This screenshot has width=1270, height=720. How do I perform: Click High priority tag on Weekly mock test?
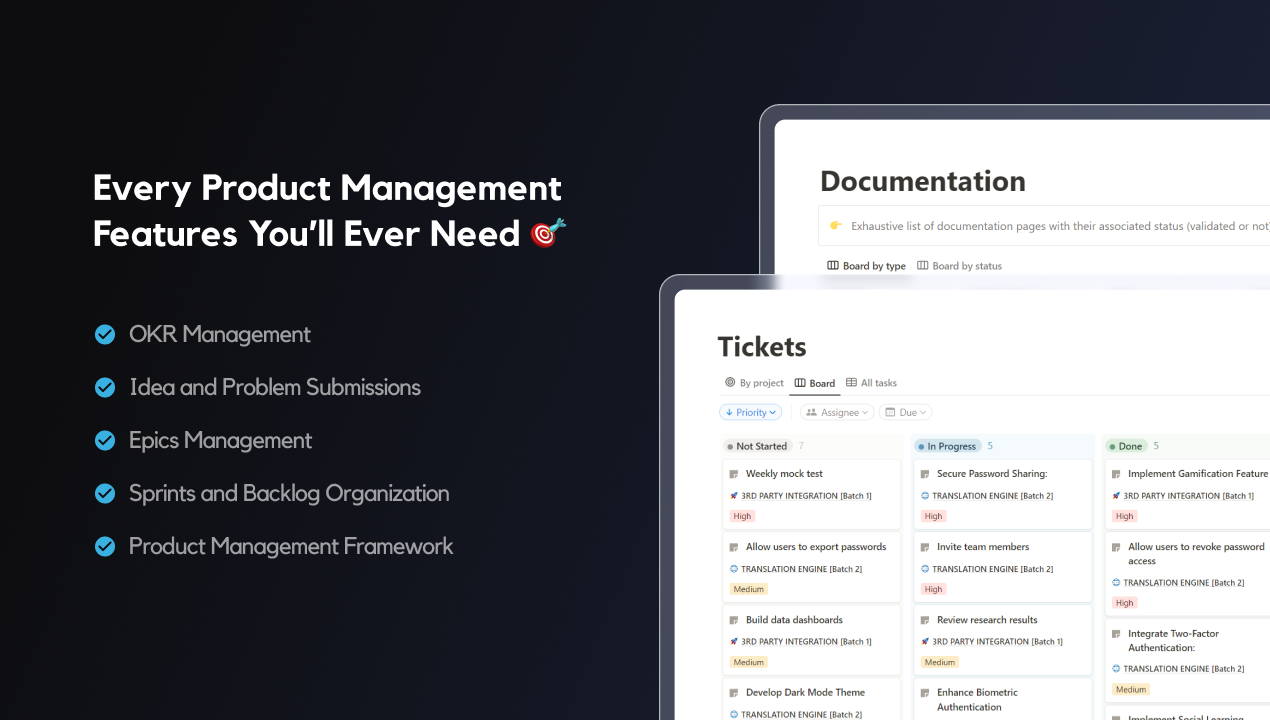tap(742, 516)
